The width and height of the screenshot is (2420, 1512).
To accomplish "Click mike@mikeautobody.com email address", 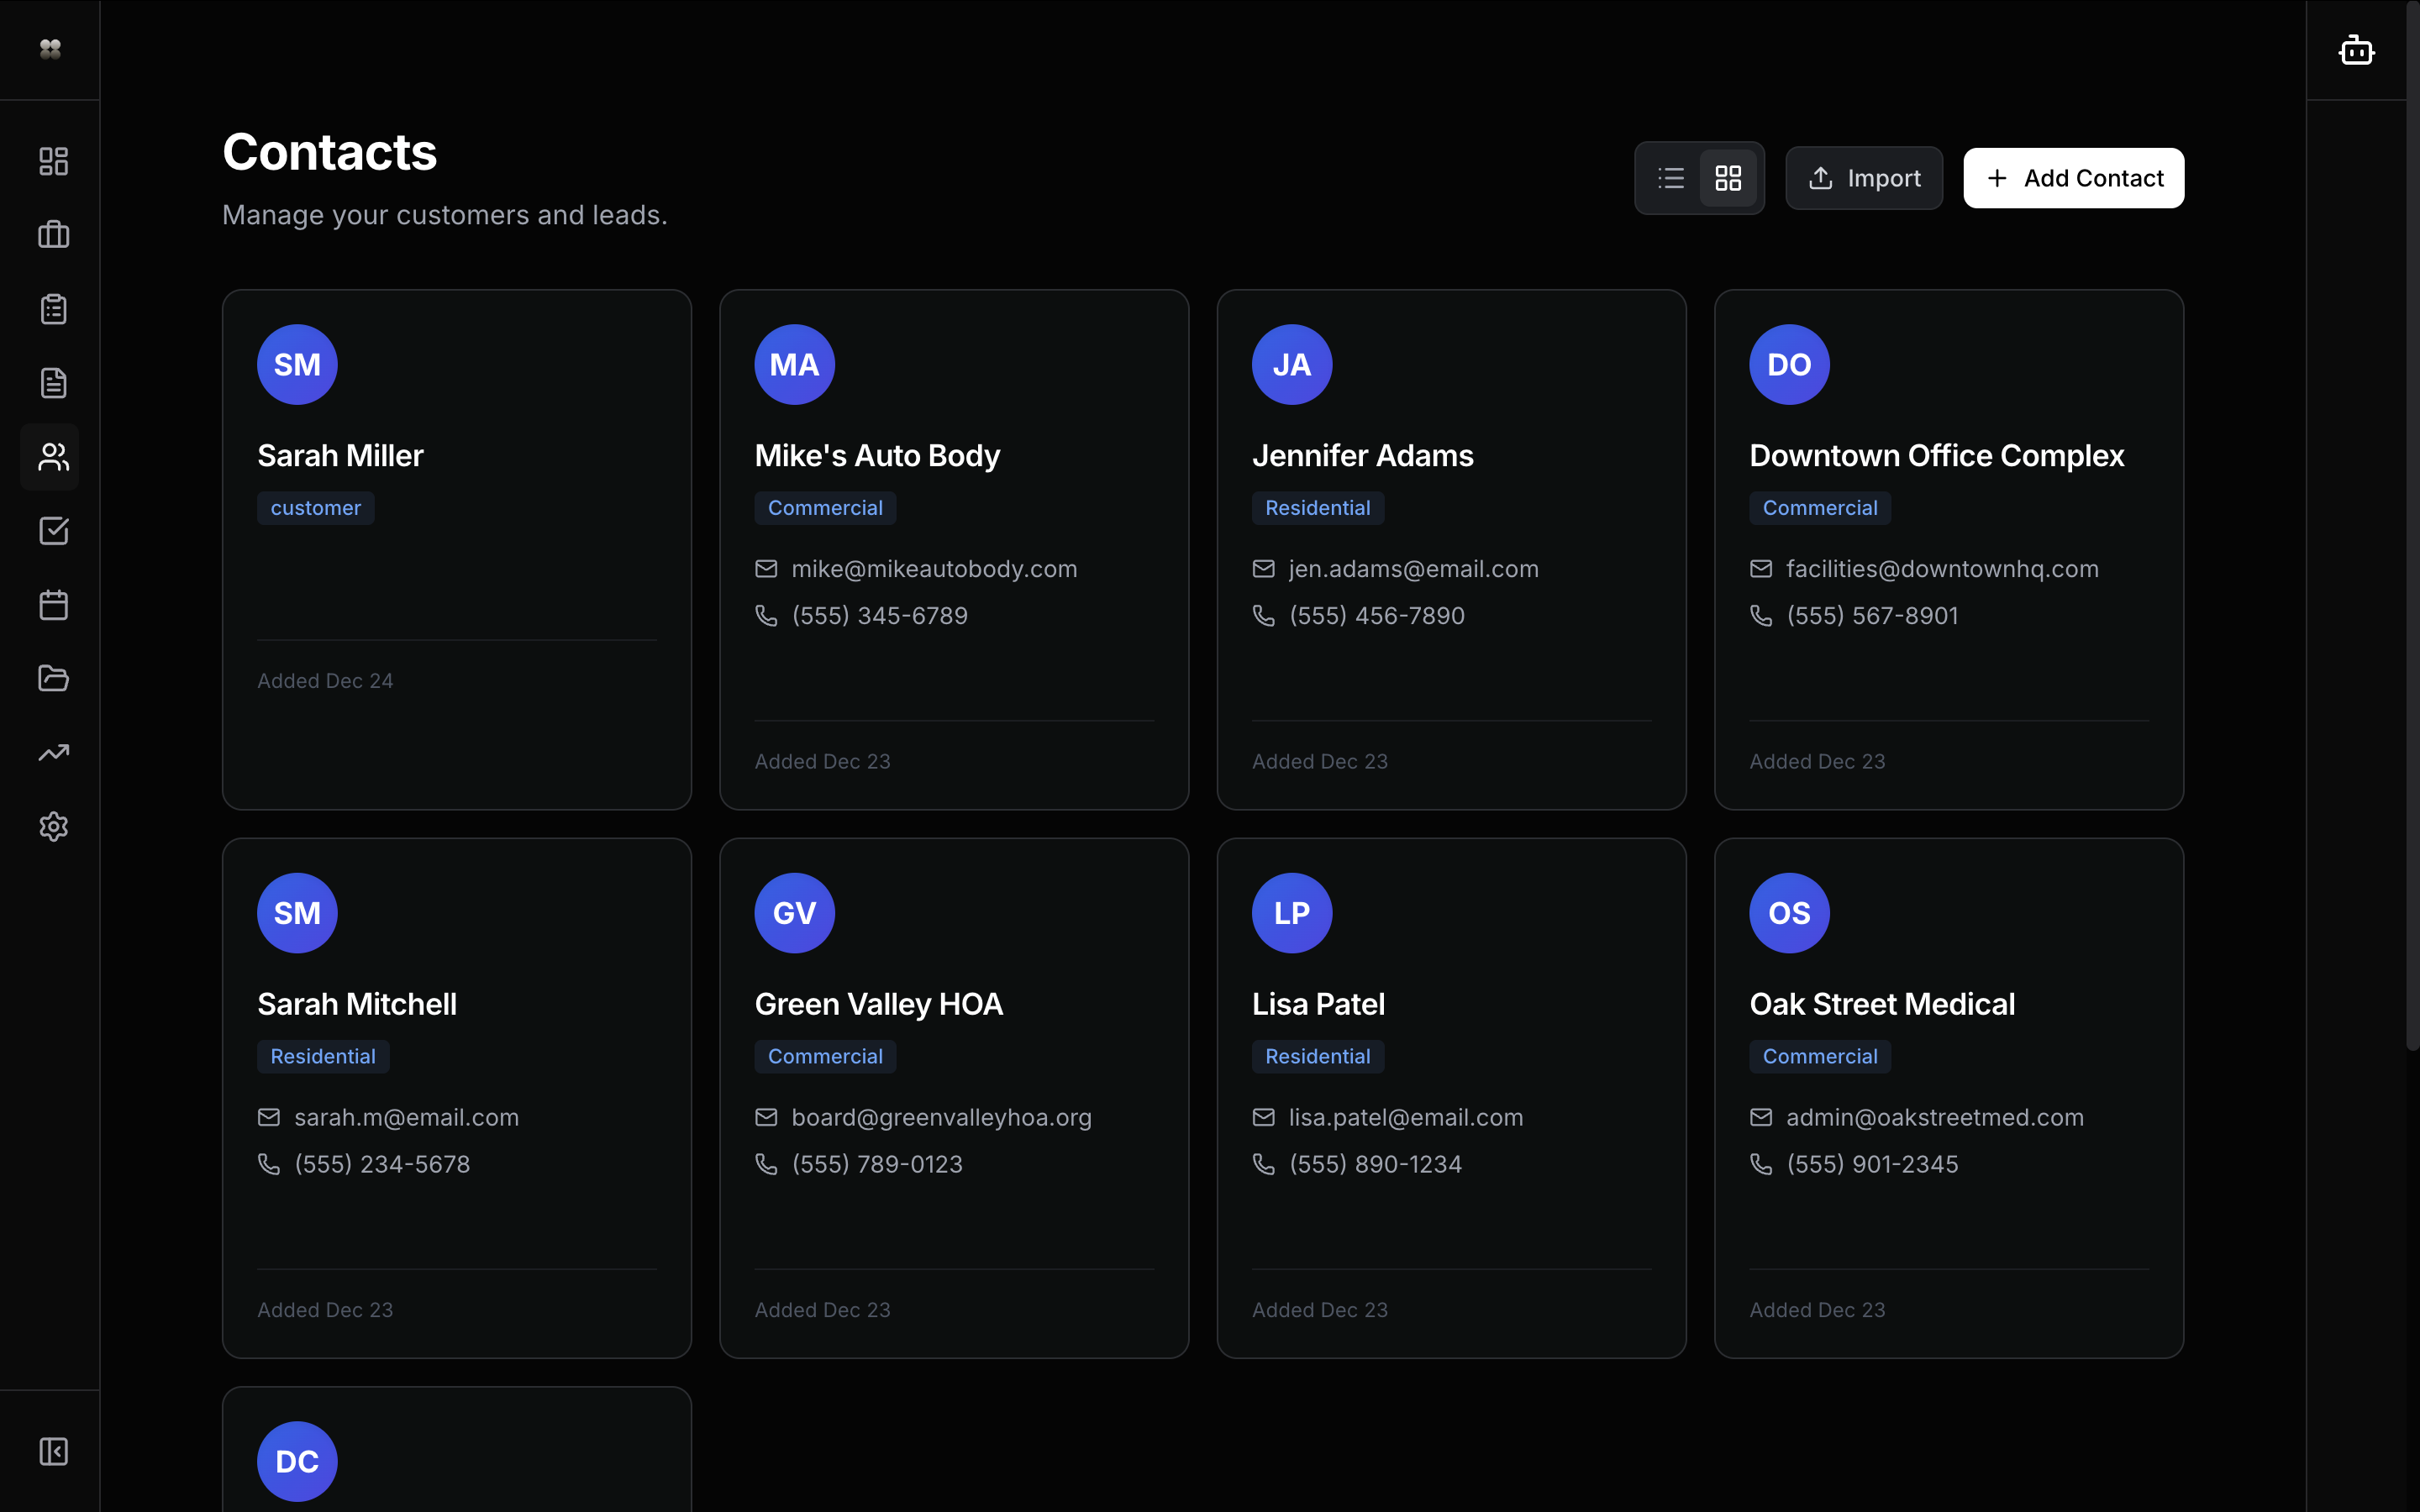I will [934, 569].
